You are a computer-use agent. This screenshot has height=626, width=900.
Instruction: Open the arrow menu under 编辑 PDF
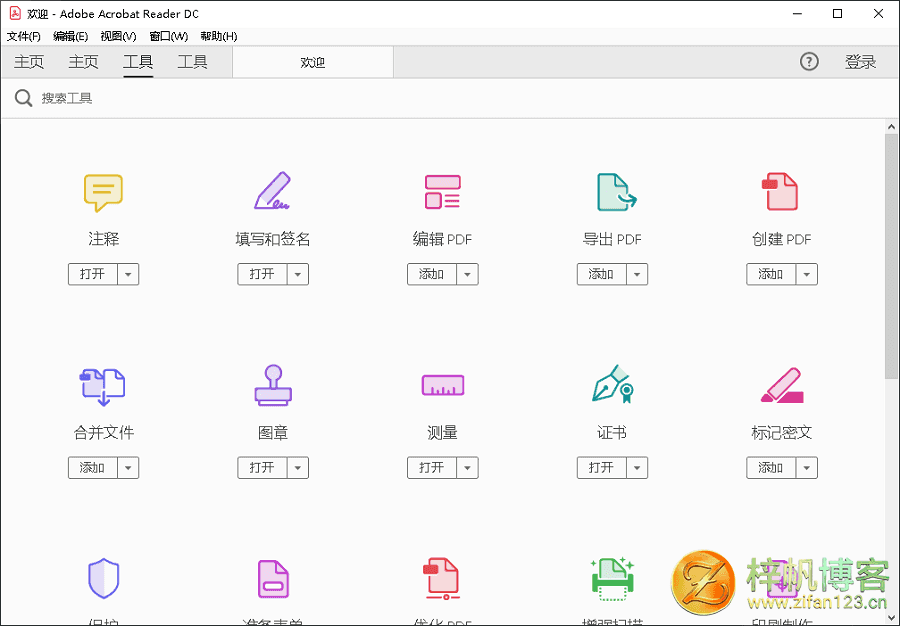[x=467, y=274]
